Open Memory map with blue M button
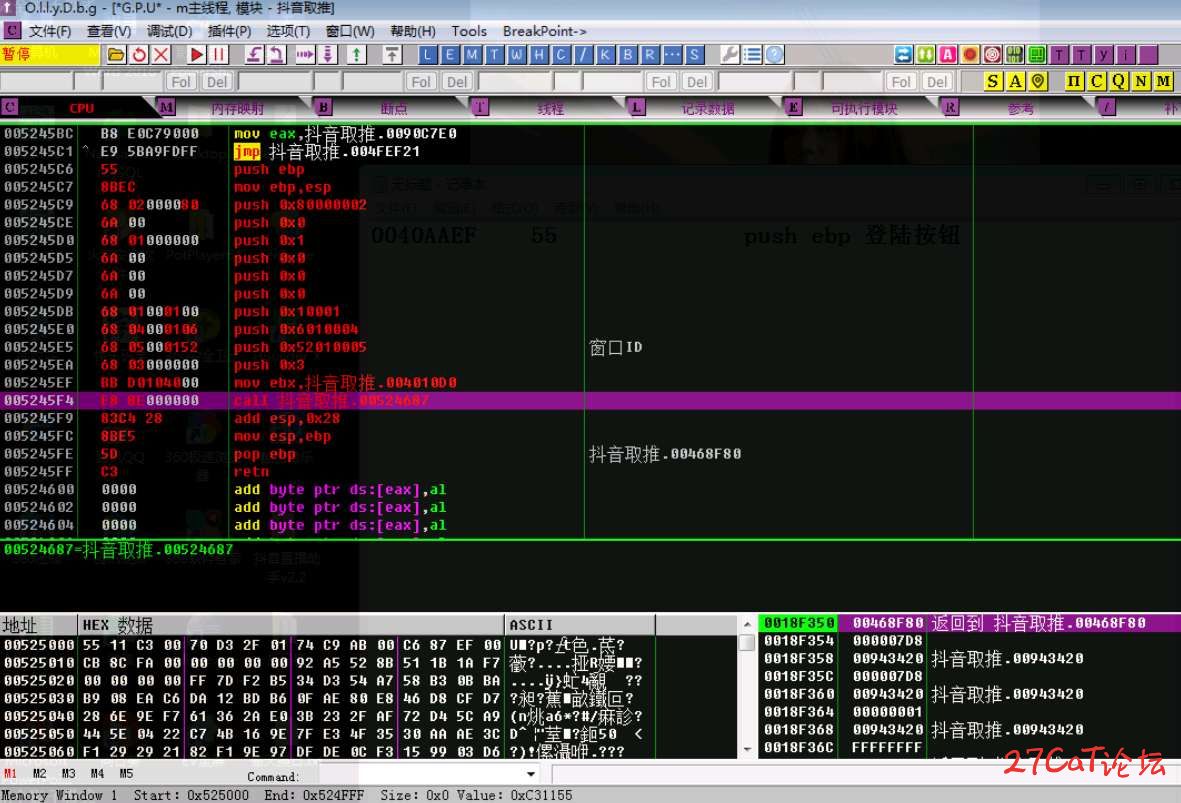Screen dimensions: 1181x803 pyautogui.click(x=472, y=54)
